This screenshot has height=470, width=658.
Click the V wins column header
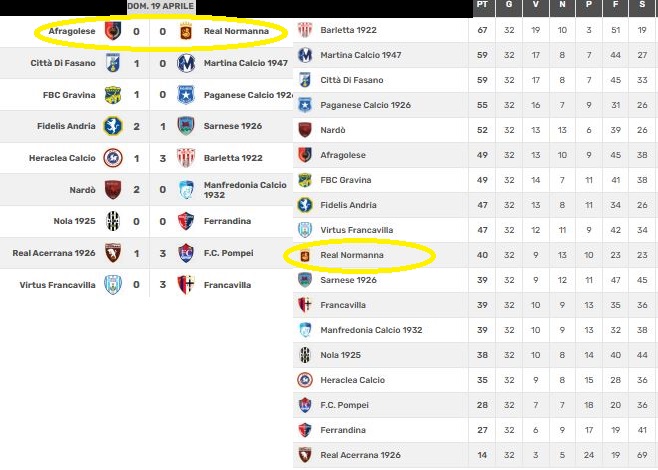pyautogui.click(x=535, y=7)
